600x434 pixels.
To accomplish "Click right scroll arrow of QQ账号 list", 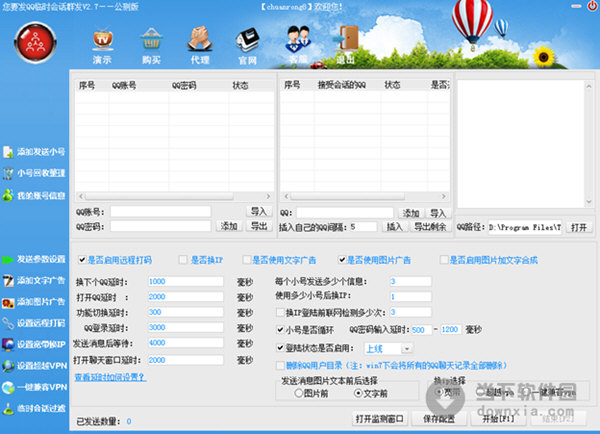I will [268, 196].
